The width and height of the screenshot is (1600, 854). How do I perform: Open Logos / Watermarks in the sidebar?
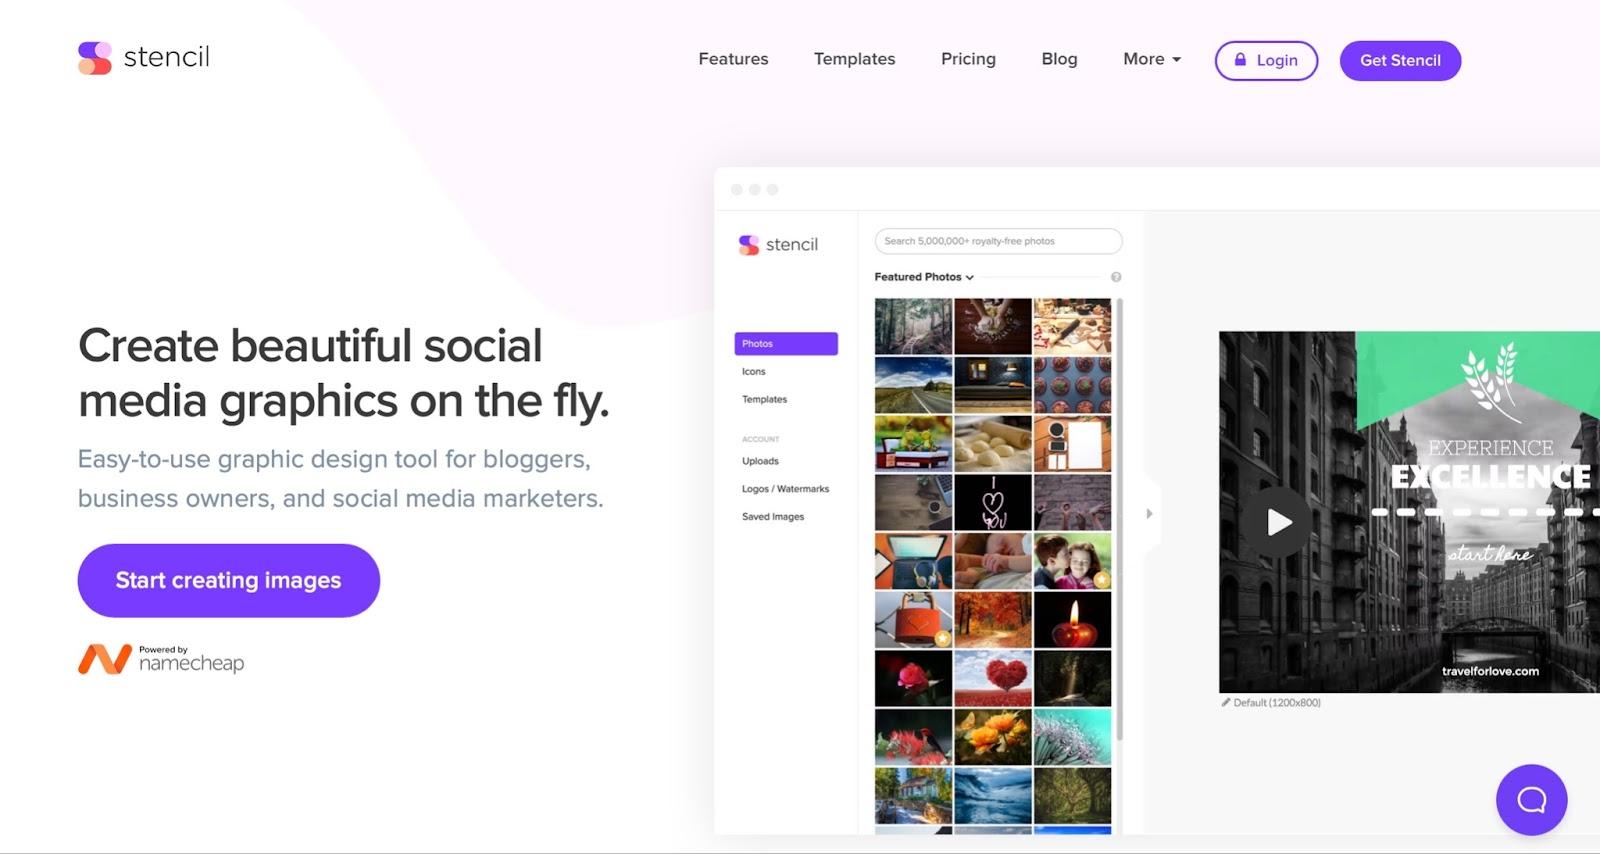coord(785,489)
